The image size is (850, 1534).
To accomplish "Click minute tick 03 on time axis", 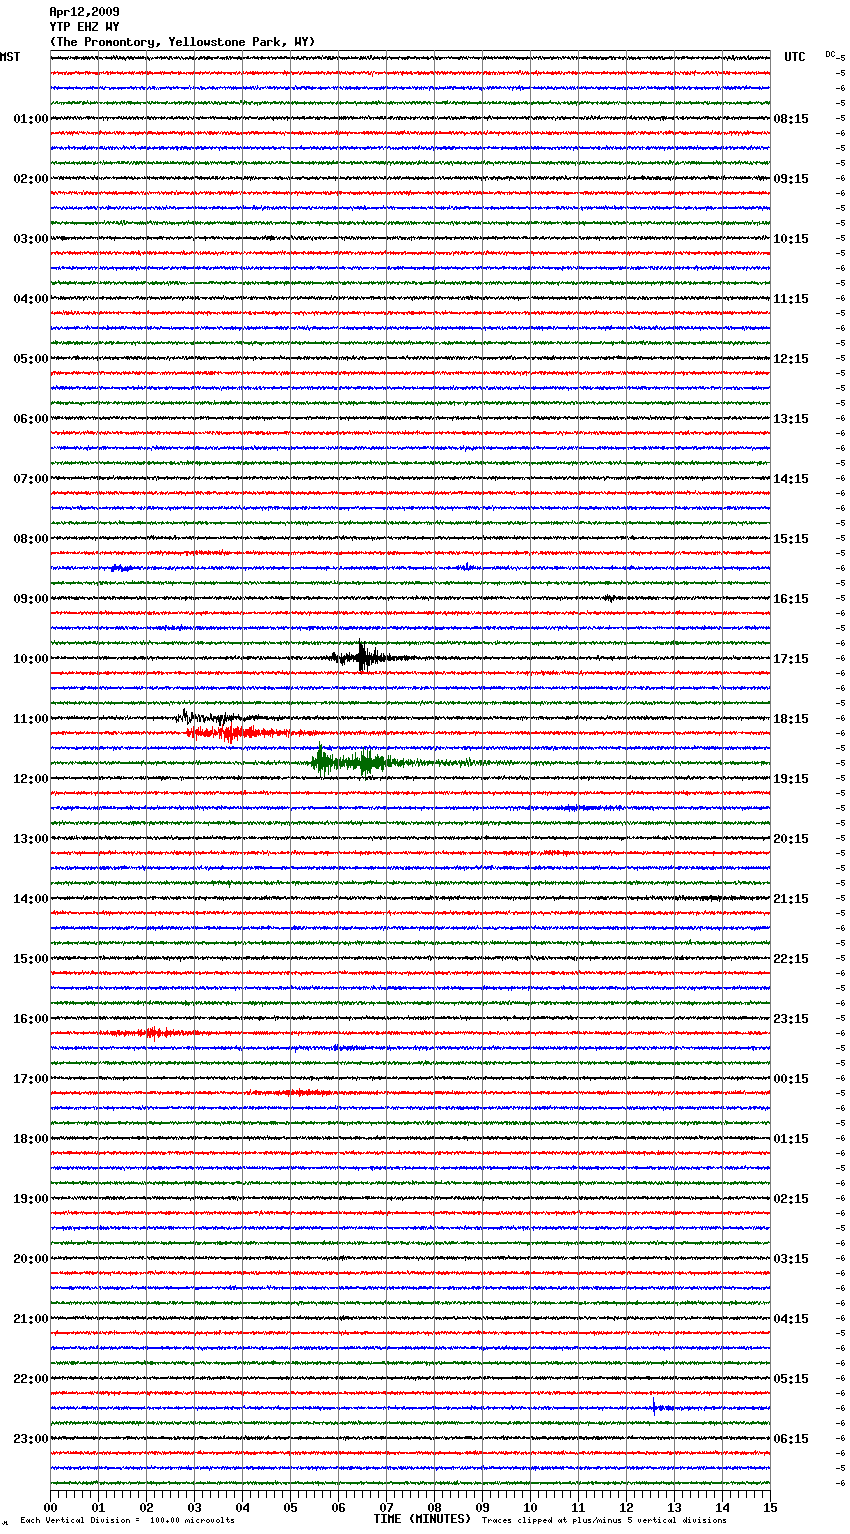I will point(194,1507).
